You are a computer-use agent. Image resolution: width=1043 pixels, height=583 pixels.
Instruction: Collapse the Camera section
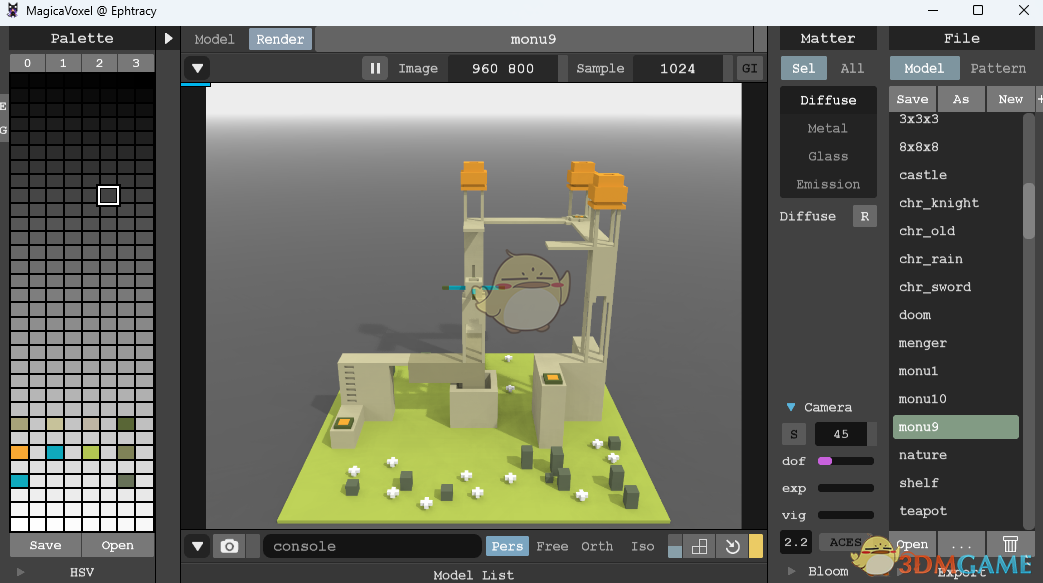pyautogui.click(x=791, y=407)
